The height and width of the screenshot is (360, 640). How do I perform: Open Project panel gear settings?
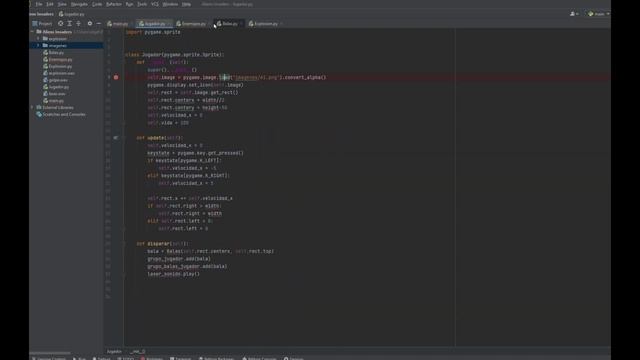pyautogui.click(x=90, y=24)
